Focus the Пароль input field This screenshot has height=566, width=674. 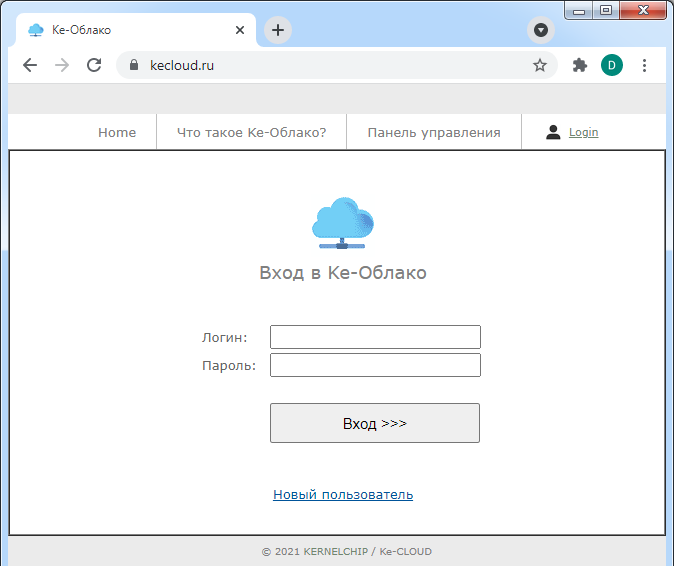[375, 365]
